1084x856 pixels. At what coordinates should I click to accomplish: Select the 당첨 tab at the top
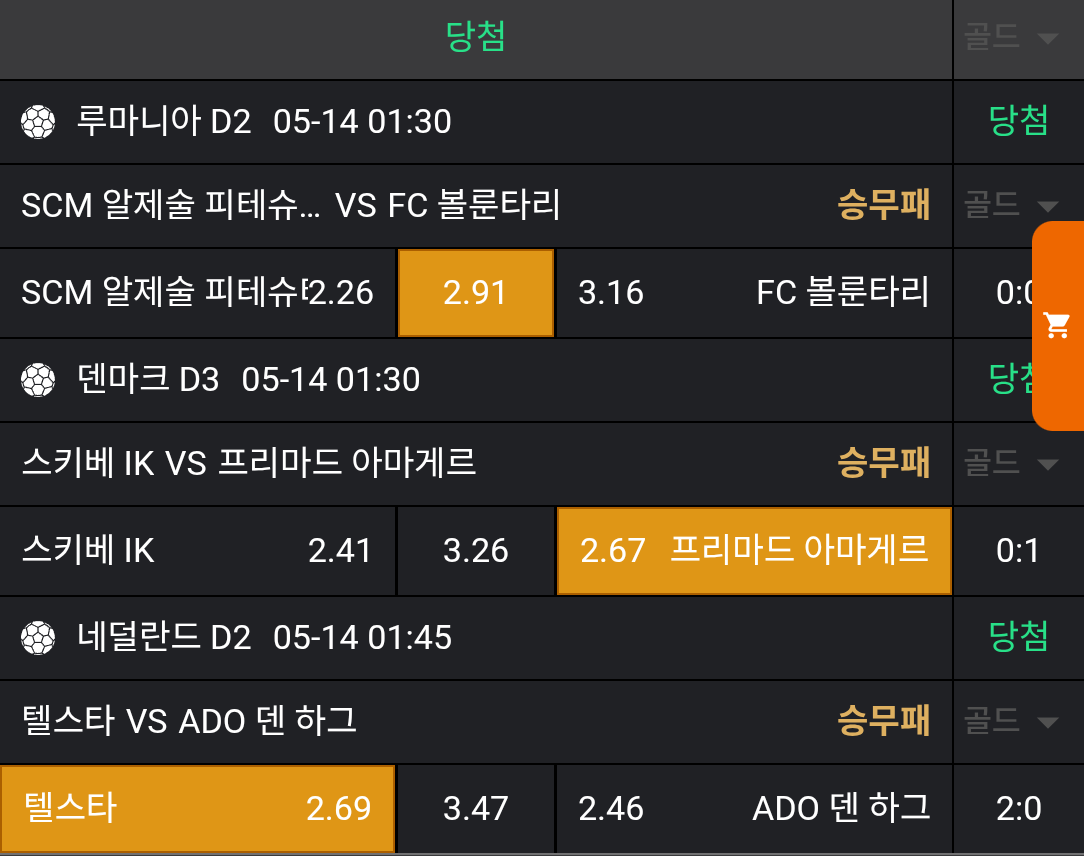(476, 38)
